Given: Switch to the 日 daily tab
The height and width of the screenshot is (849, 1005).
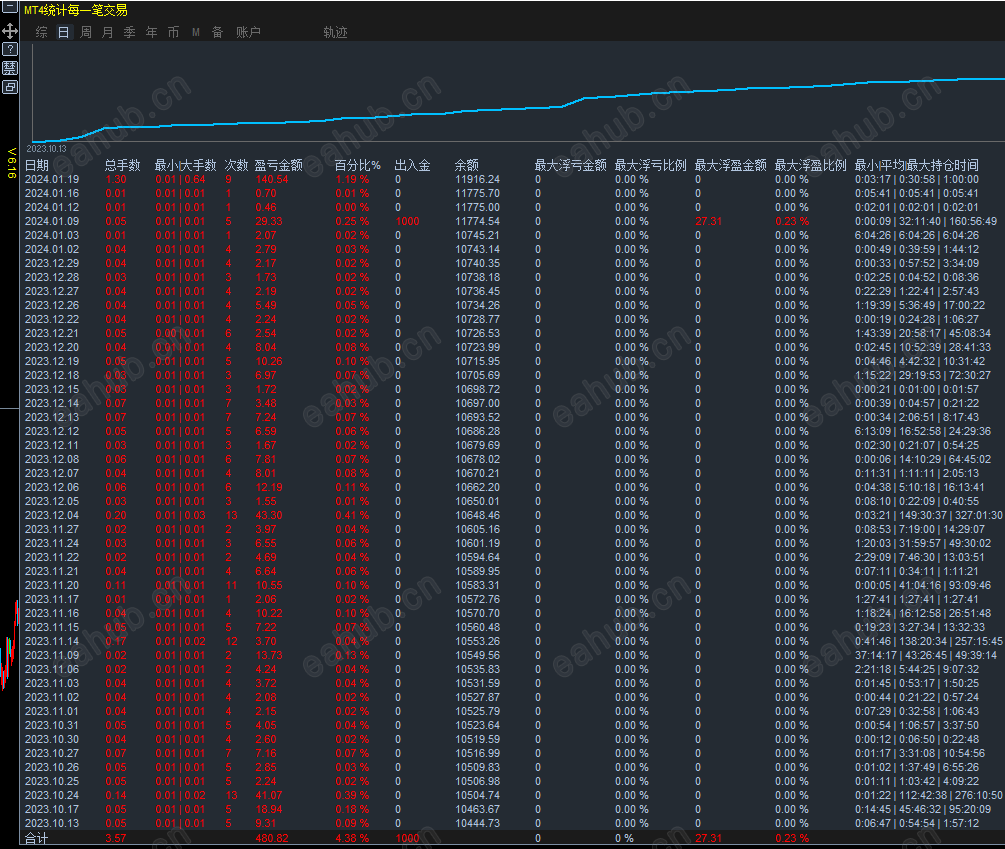Looking at the screenshot, I should coord(63,32).
